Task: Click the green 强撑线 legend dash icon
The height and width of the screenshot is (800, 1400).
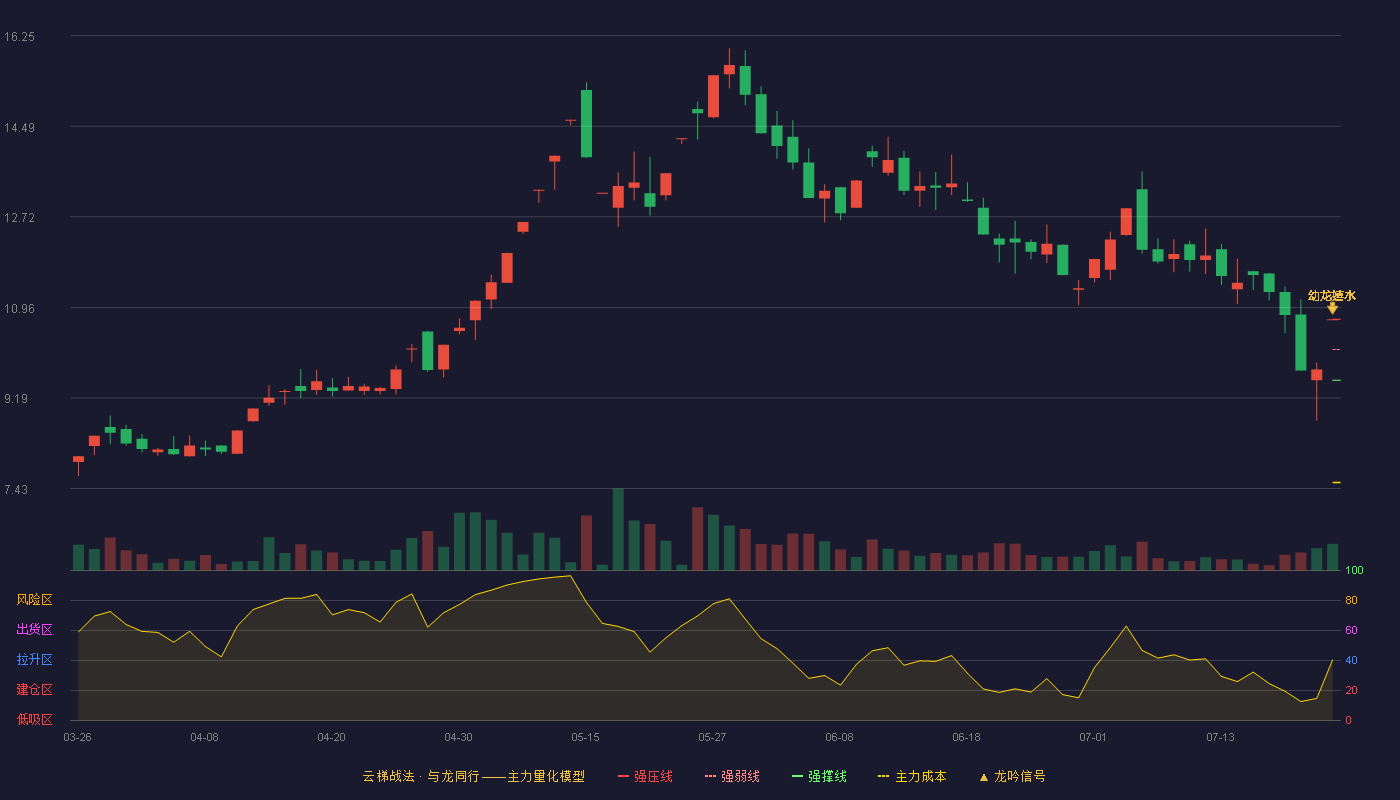Action: [797, 777]
